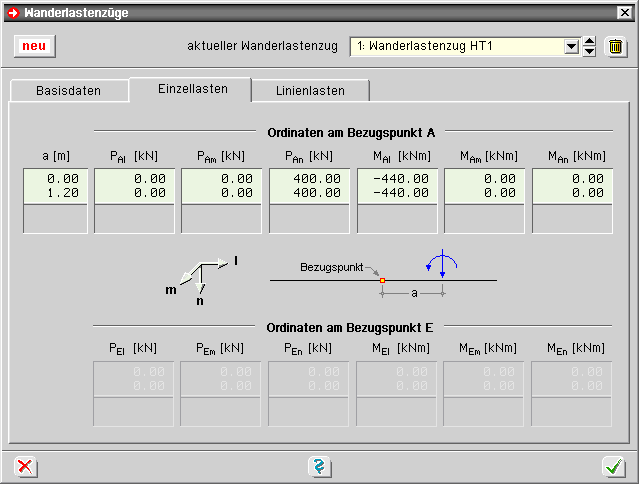Click first-row 0.00 in PAm column
The width and height of the screenshot is (639, 484).
(x=223, y=179)
